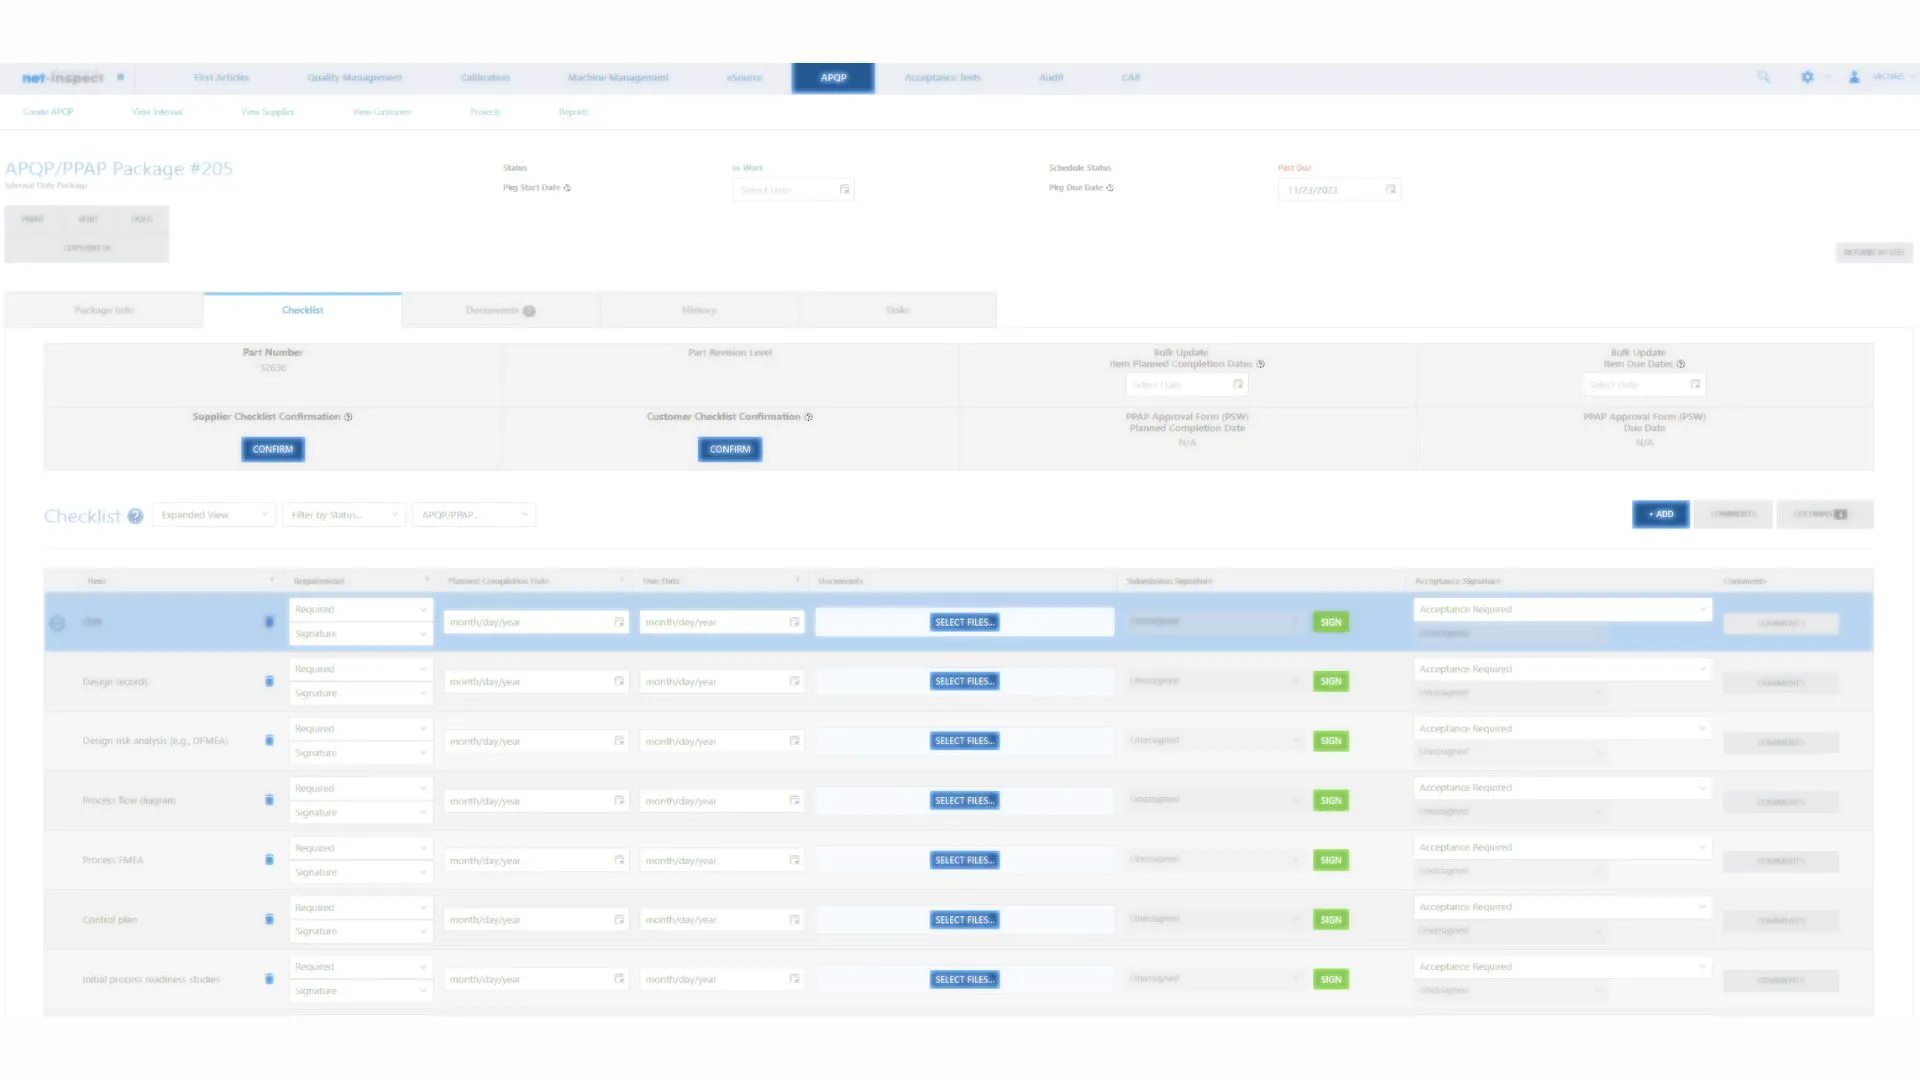Switch to the Documents tab
Image resolution: width=1920 pixels, height=1080 pixels.
click(x=499, y=310)
